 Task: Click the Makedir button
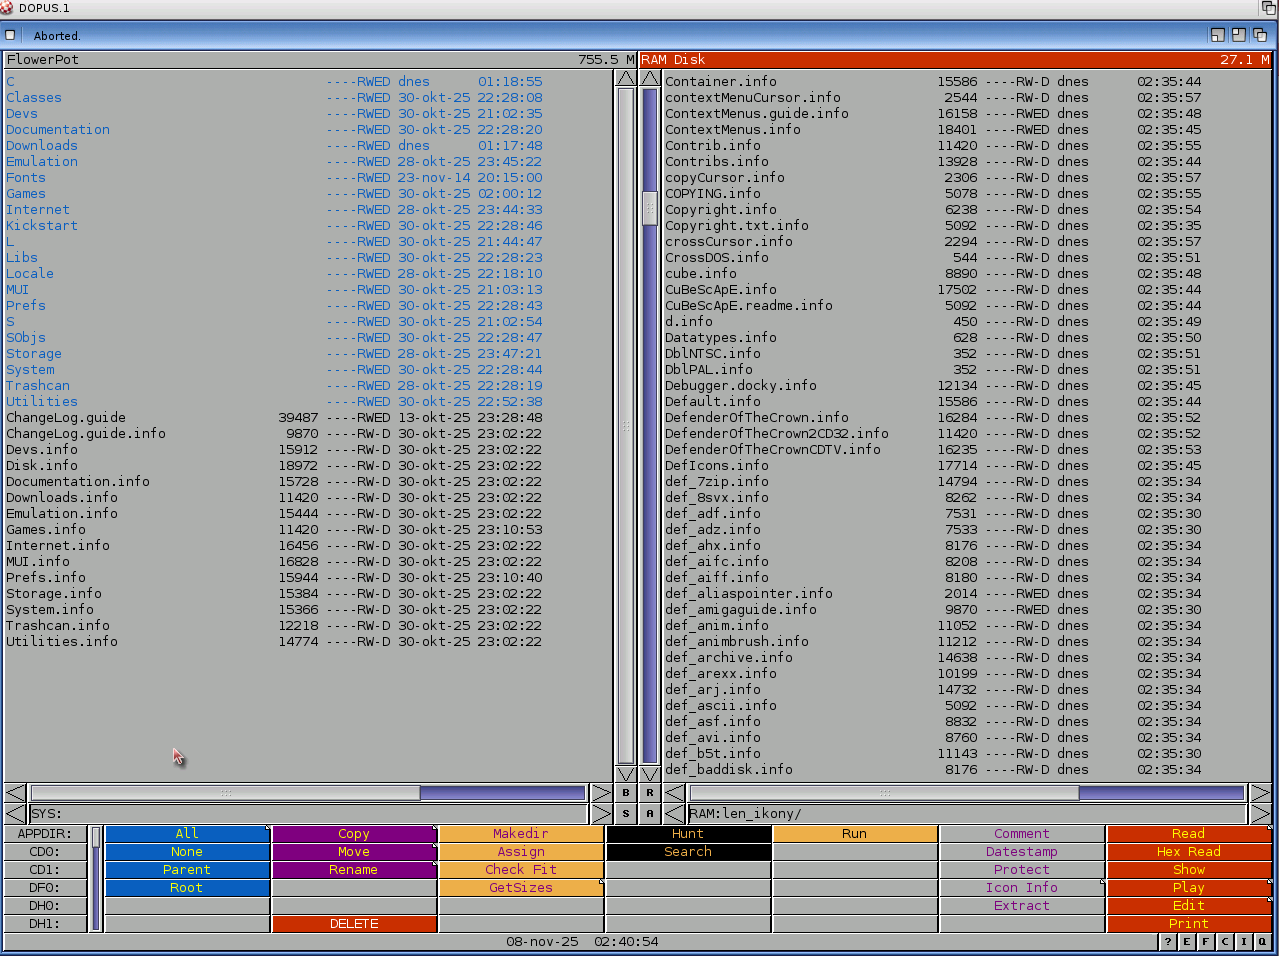click(x=520, y=834)
